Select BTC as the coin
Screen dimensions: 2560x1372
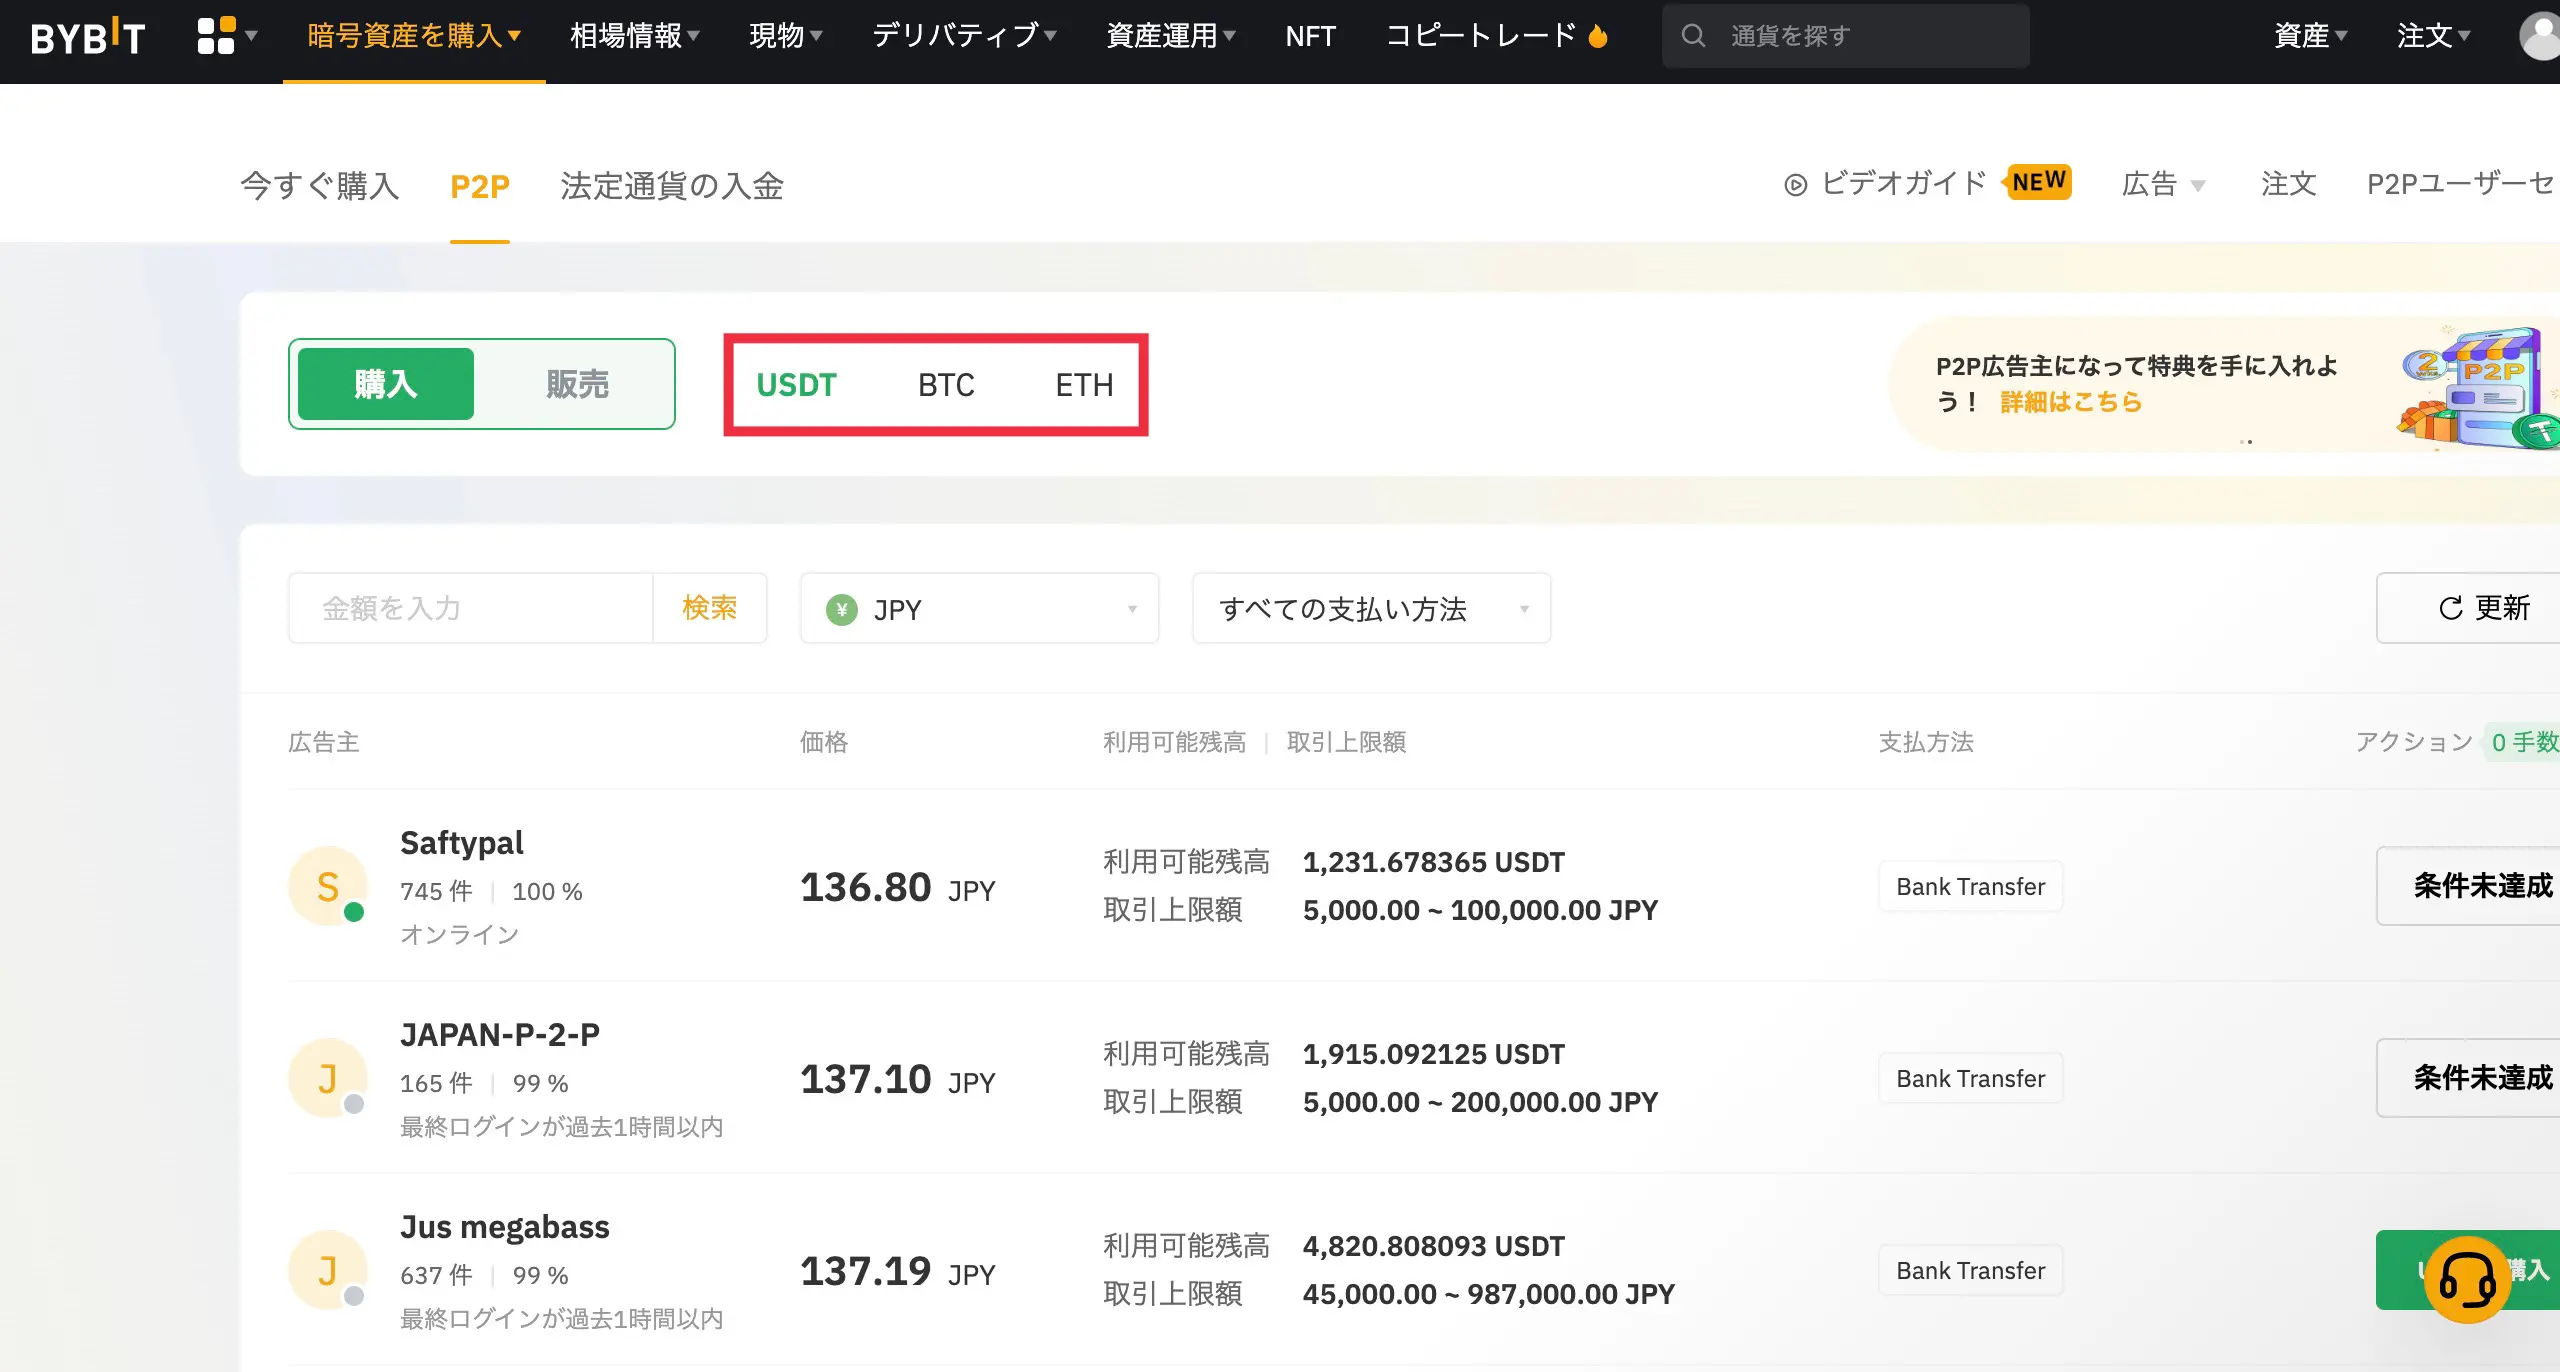(945, 385)
